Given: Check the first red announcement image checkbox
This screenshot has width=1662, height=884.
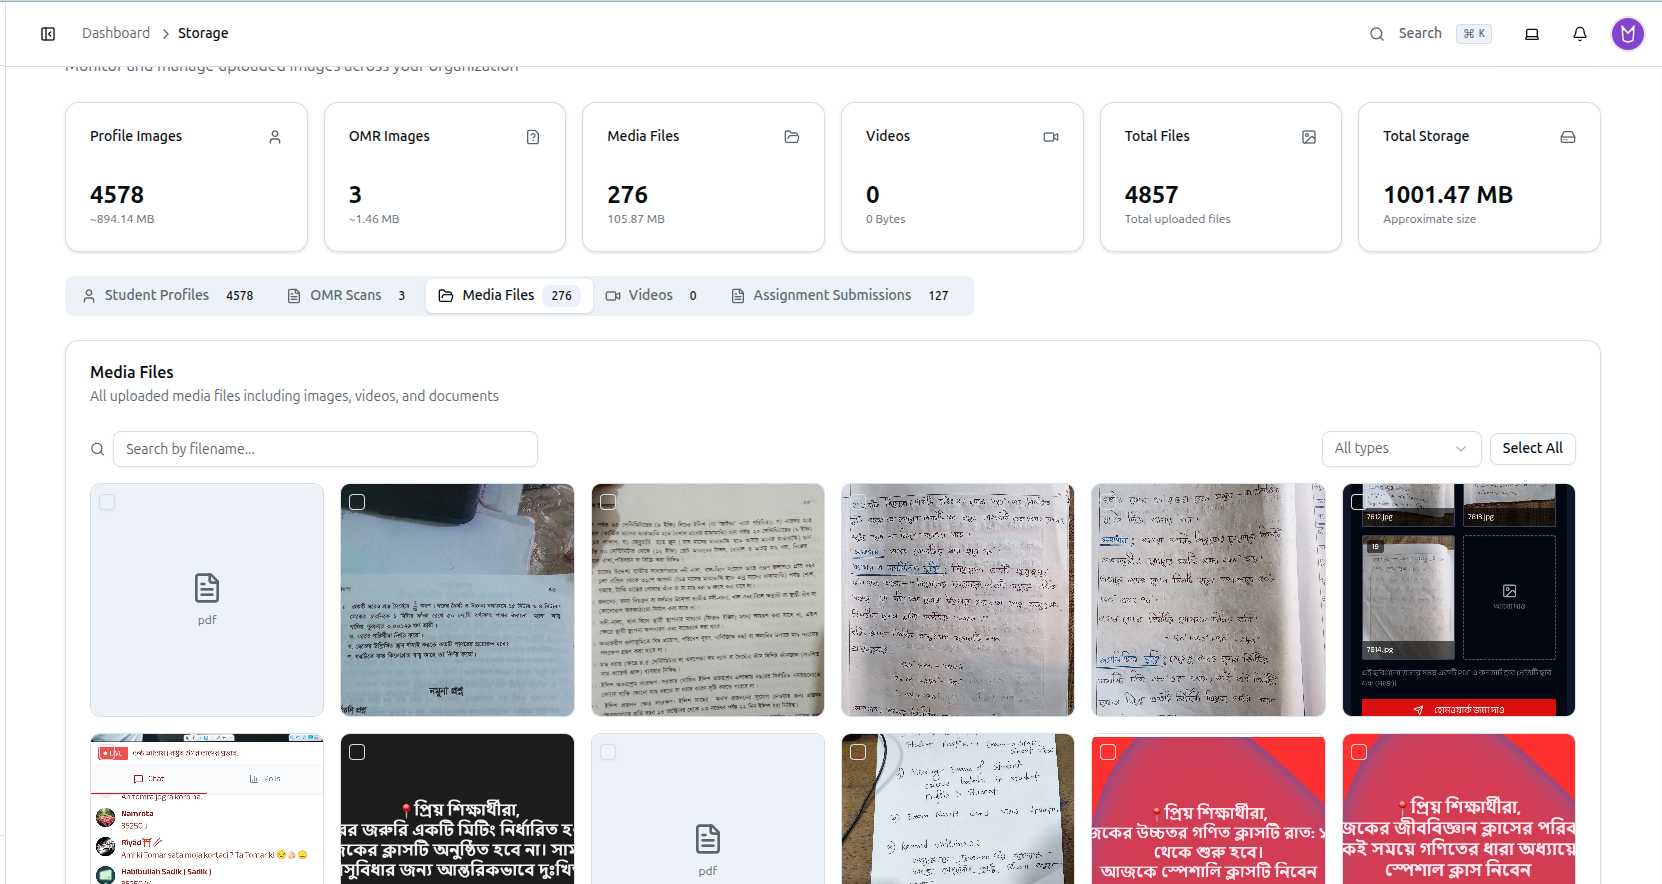Looking at the screenshot, I should [1108, 752].
